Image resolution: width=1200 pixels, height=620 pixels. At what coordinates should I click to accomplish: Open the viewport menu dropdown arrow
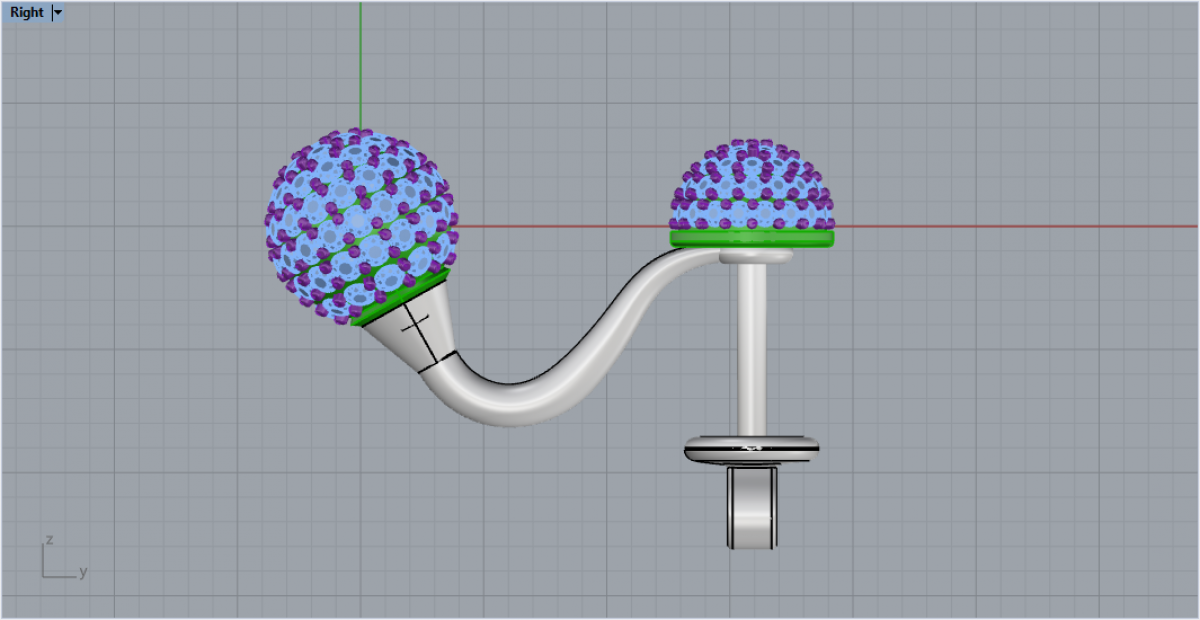[x=57, y=13]
